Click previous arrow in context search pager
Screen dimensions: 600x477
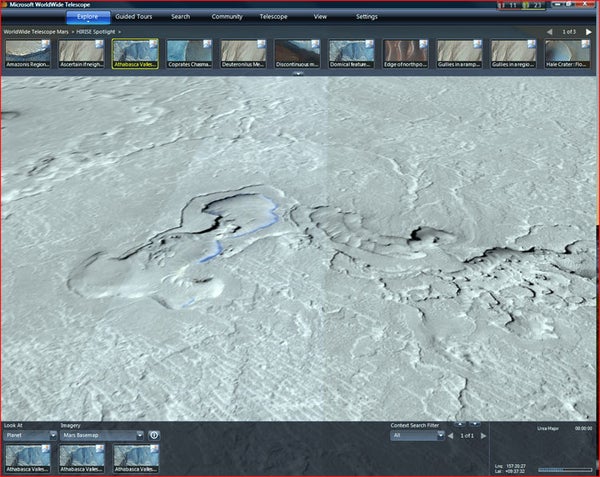click(451, 435)
